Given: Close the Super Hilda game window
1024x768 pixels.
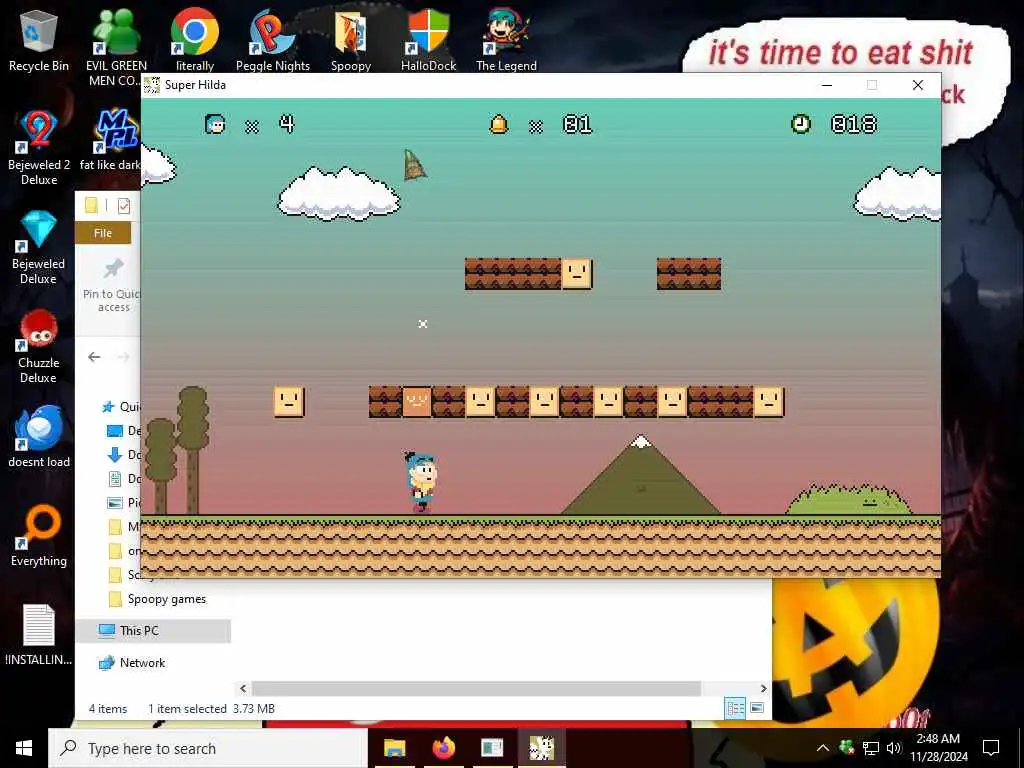Looking at the screenshot, I should coord(918,85).
